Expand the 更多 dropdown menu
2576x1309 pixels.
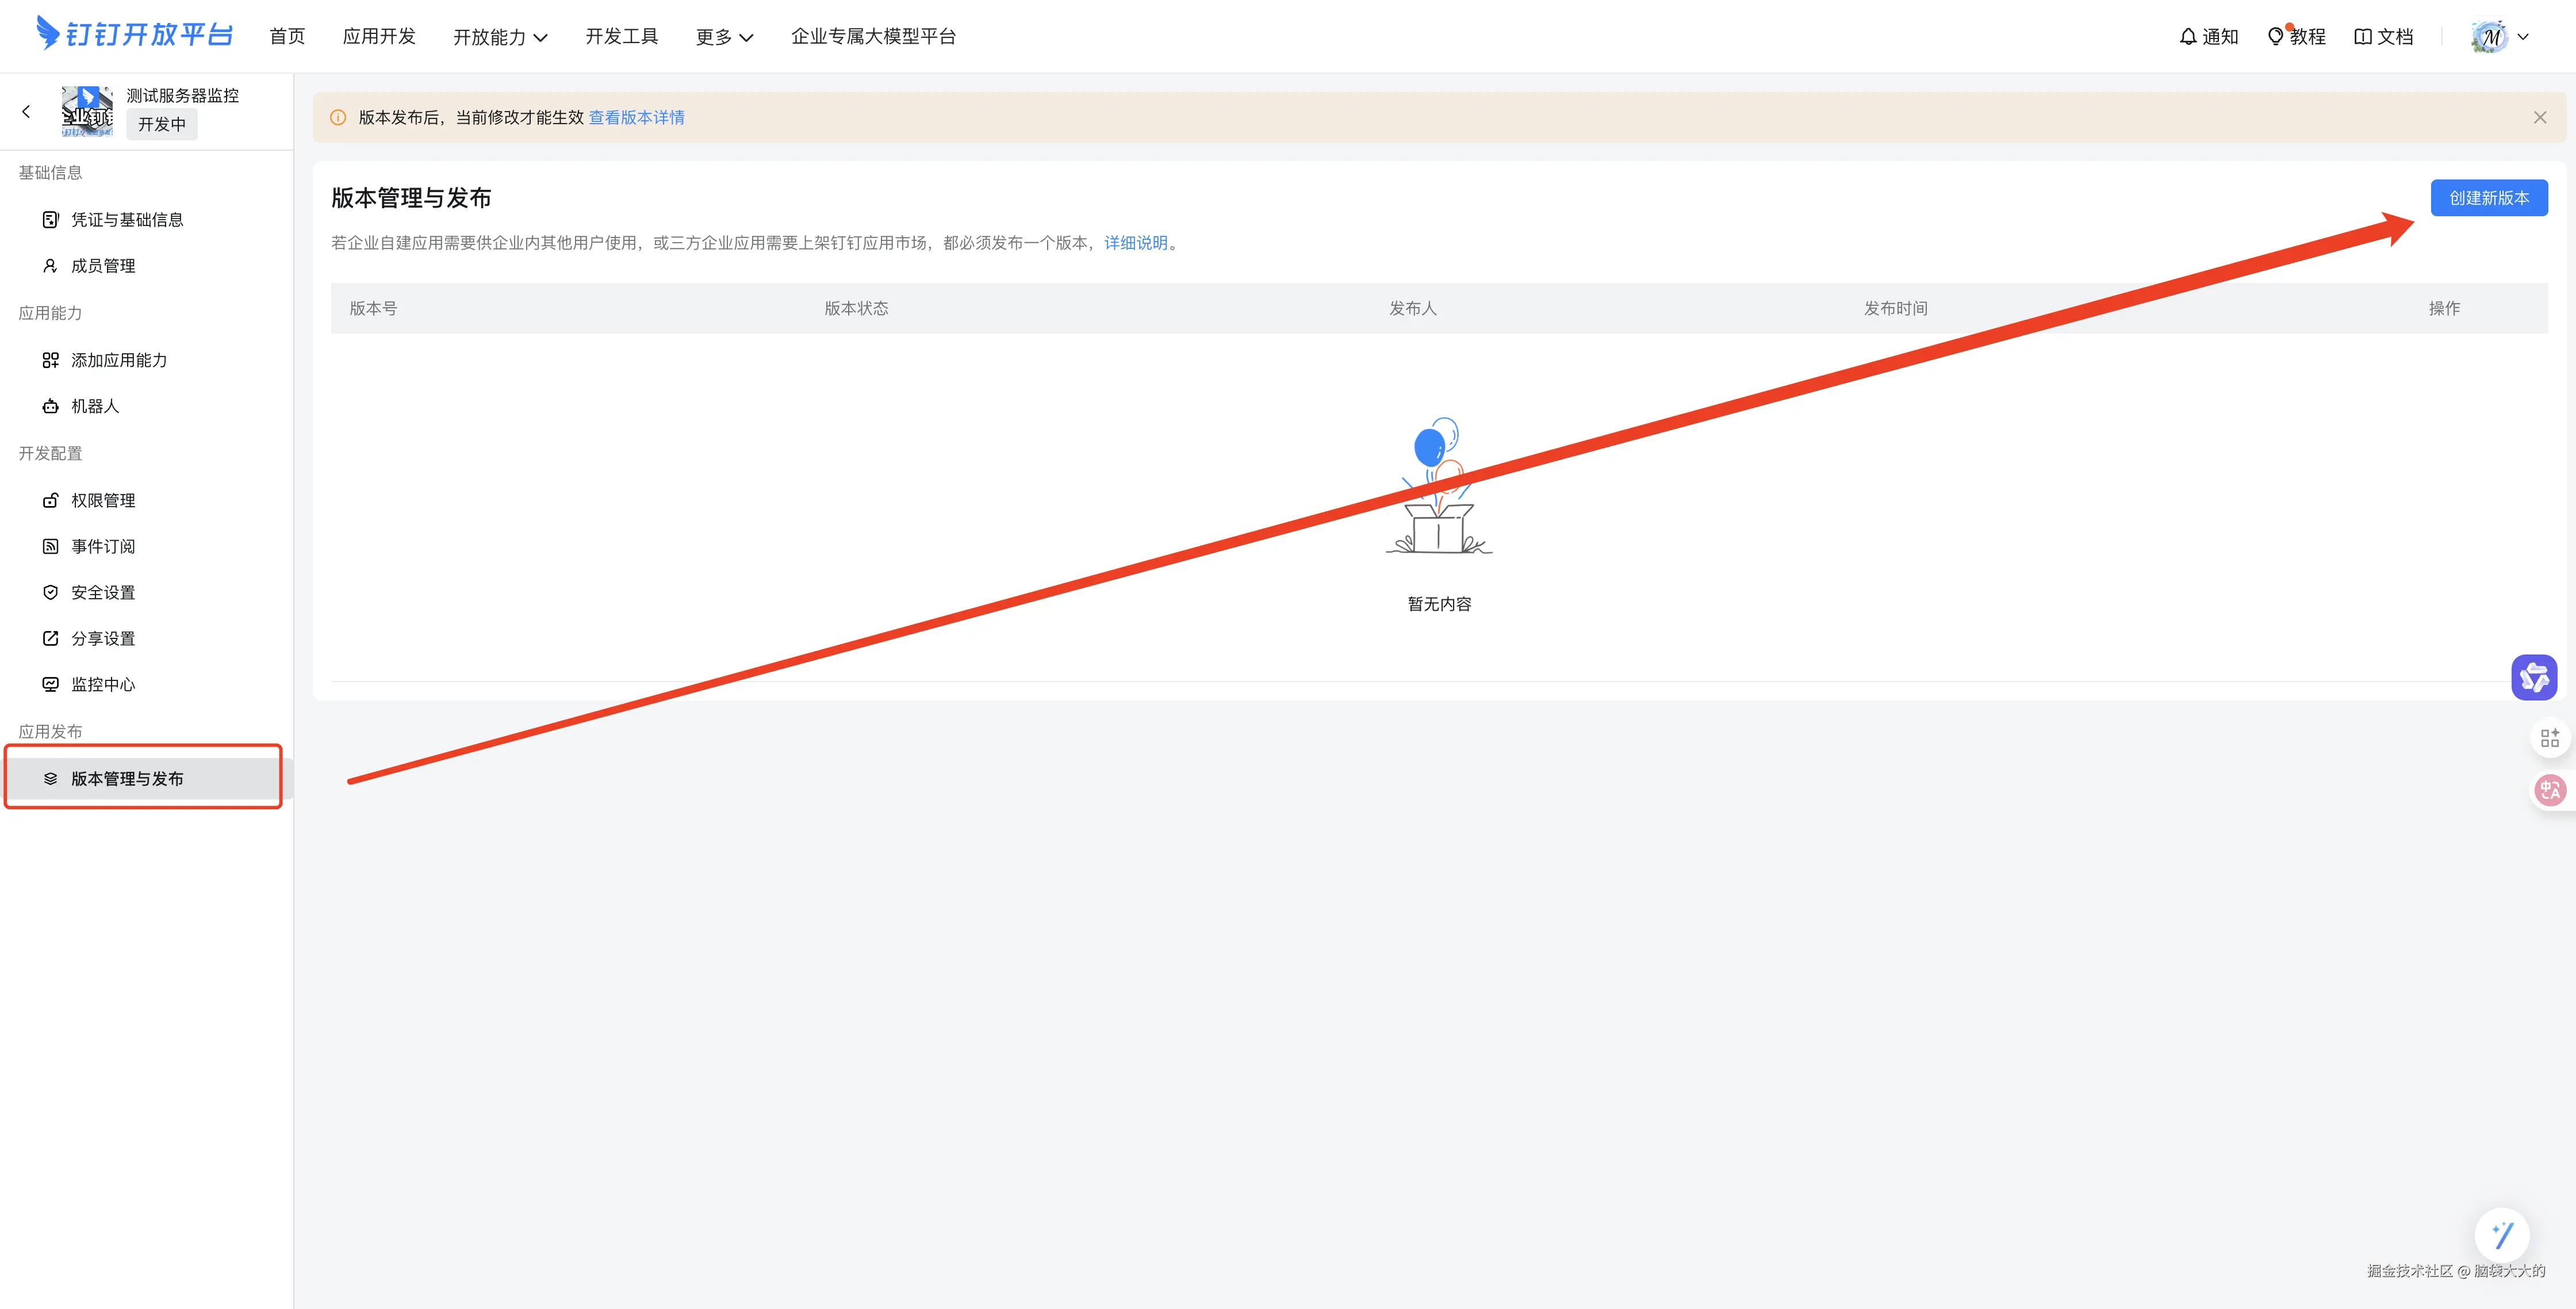pos(724,37)
